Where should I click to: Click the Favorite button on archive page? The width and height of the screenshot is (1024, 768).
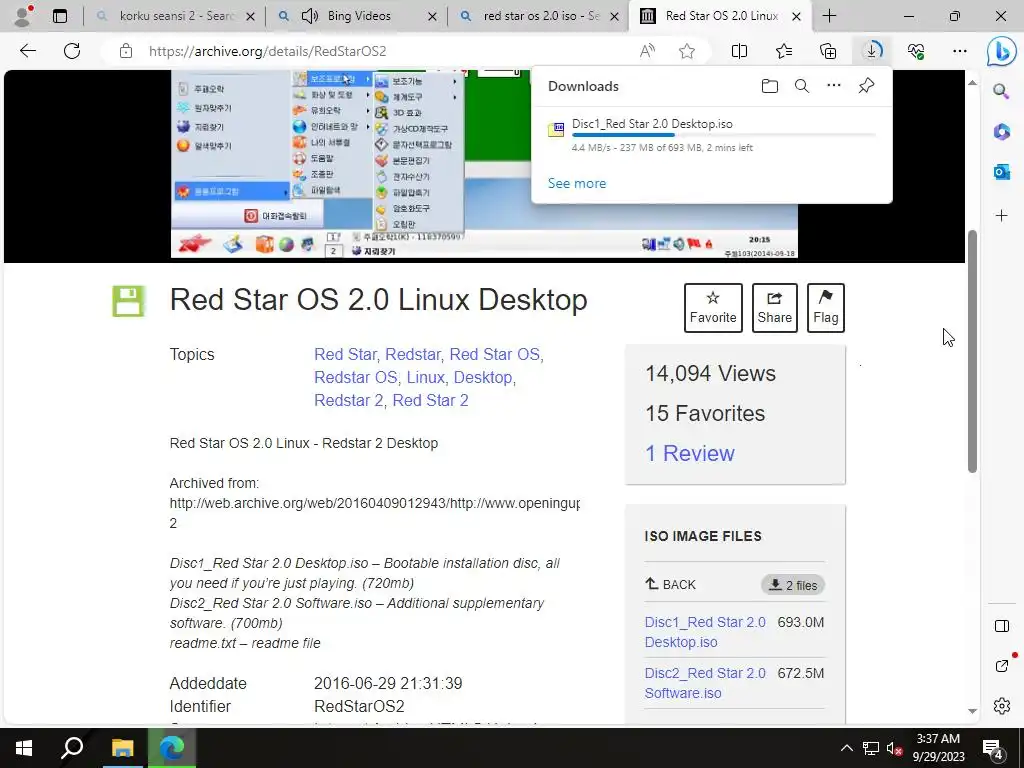point(712,308)
